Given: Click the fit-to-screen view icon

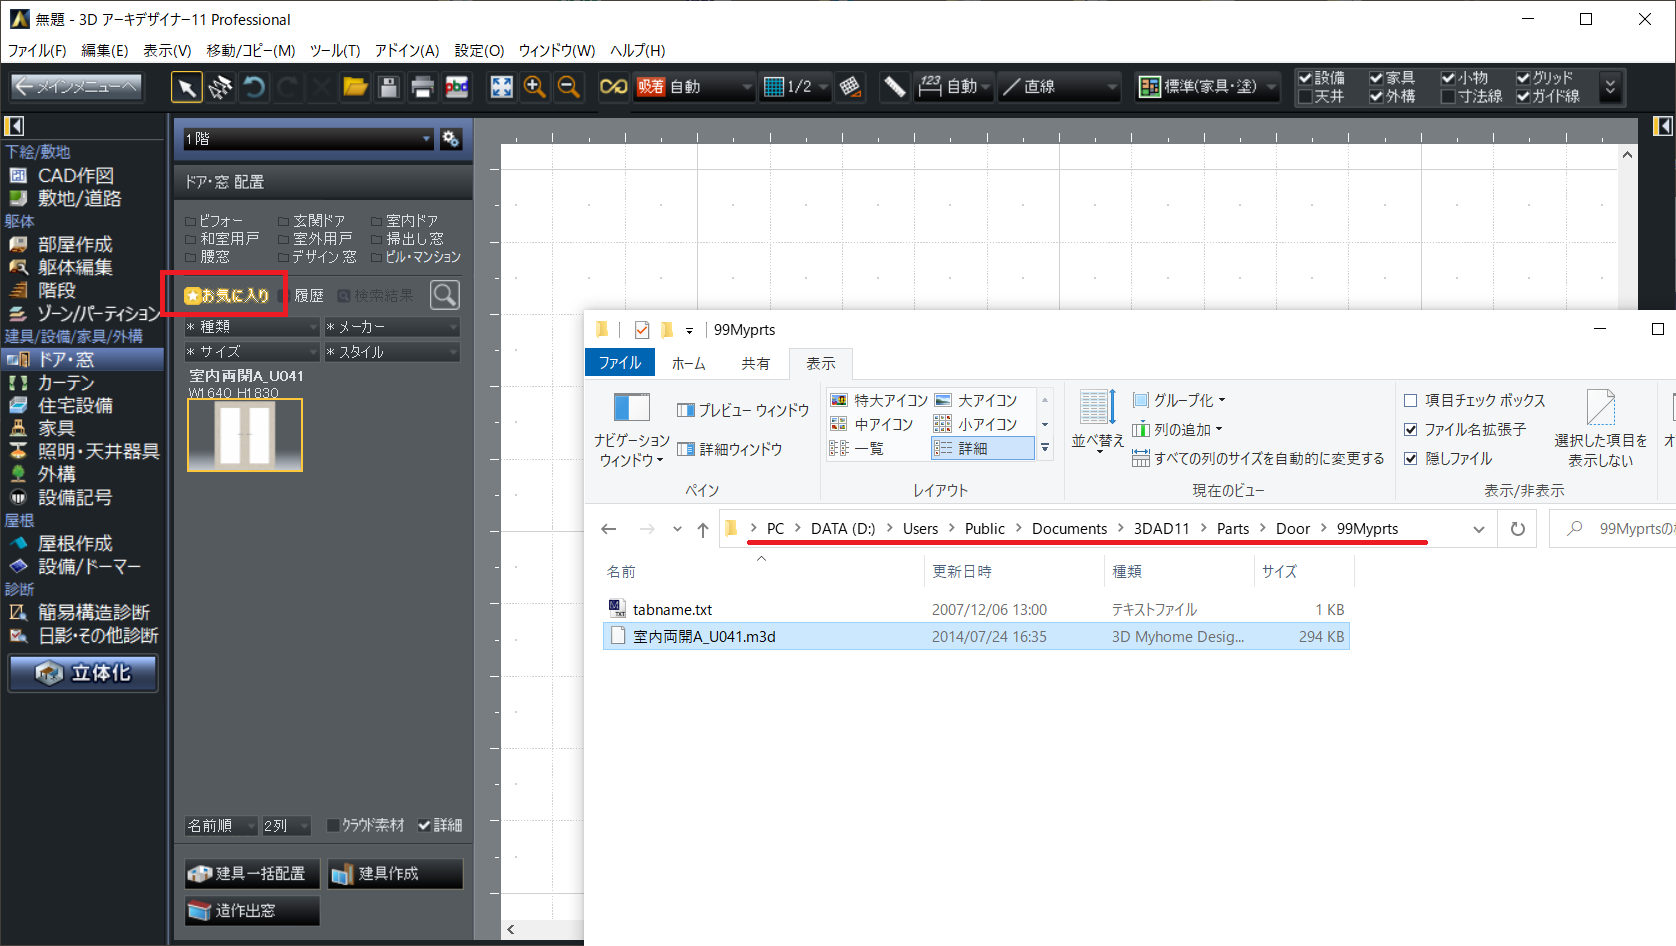Looking at the screenshot, I should 501,88.
